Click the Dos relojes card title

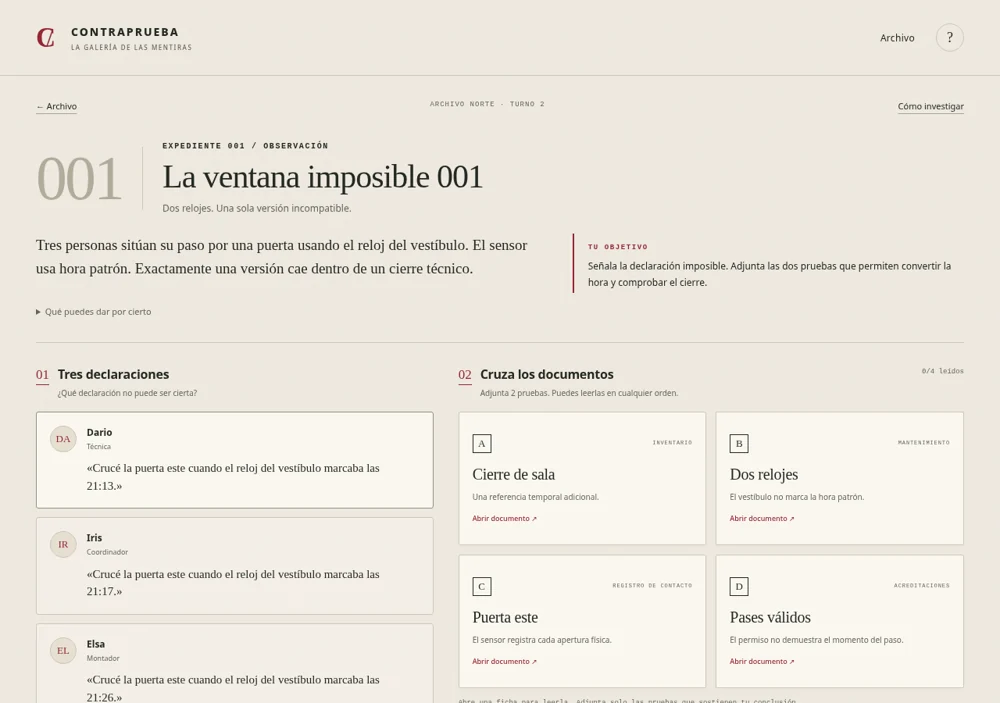click(x=763, y=475)
